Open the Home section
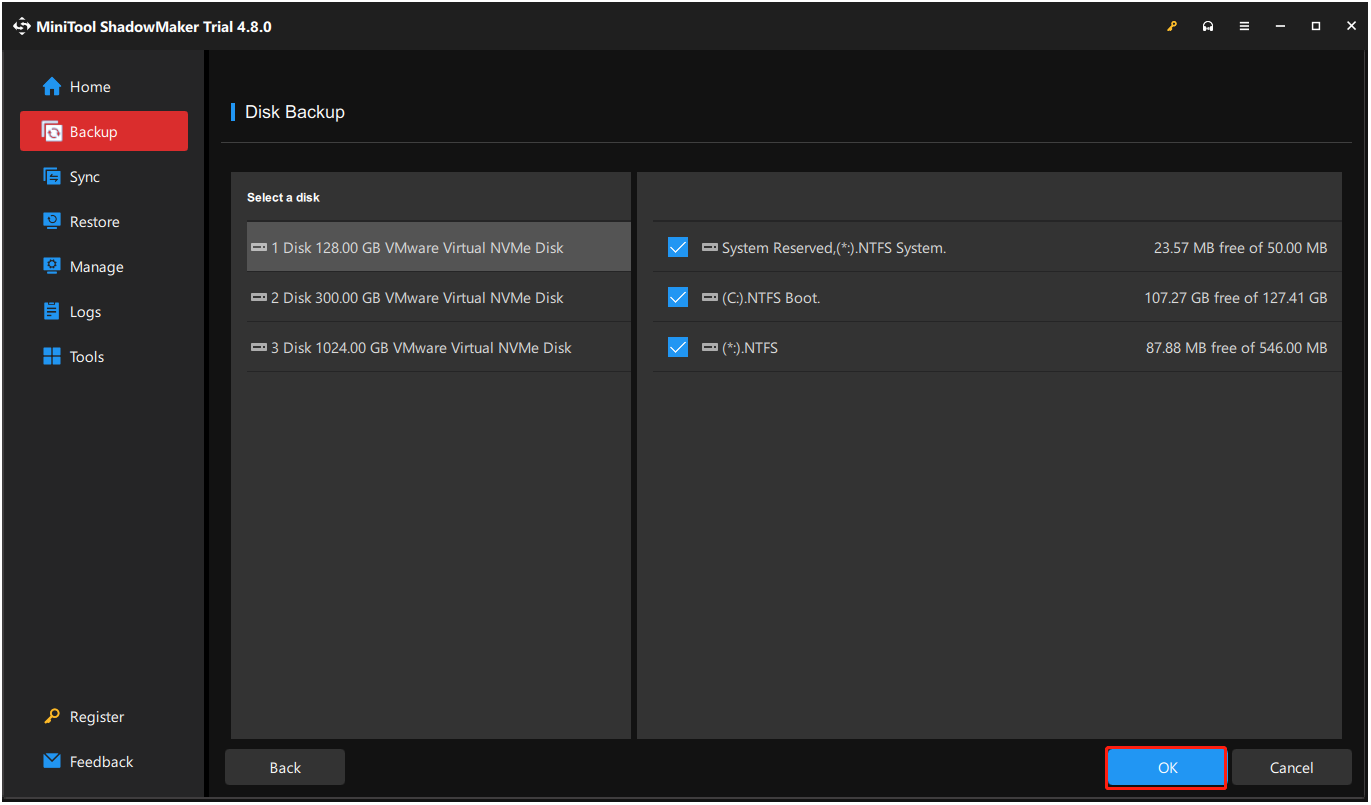The height and width of the screenshot is (805, 1371). pos(85,86)
